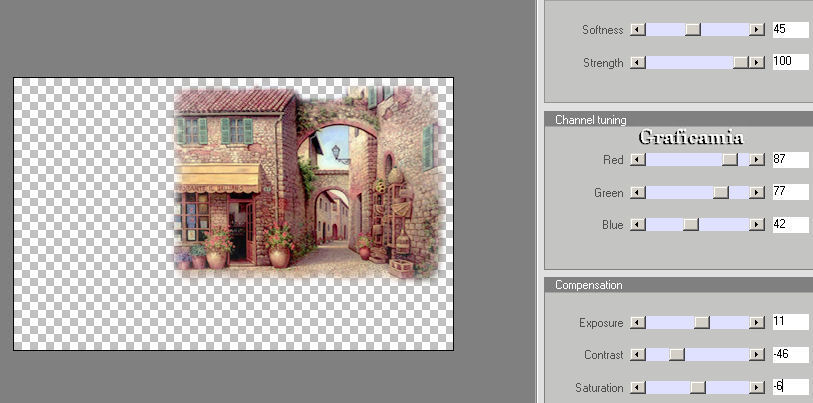Click the Strength slider left arrow
Screen dimensions: 813x403
click(x=638, y=63)
